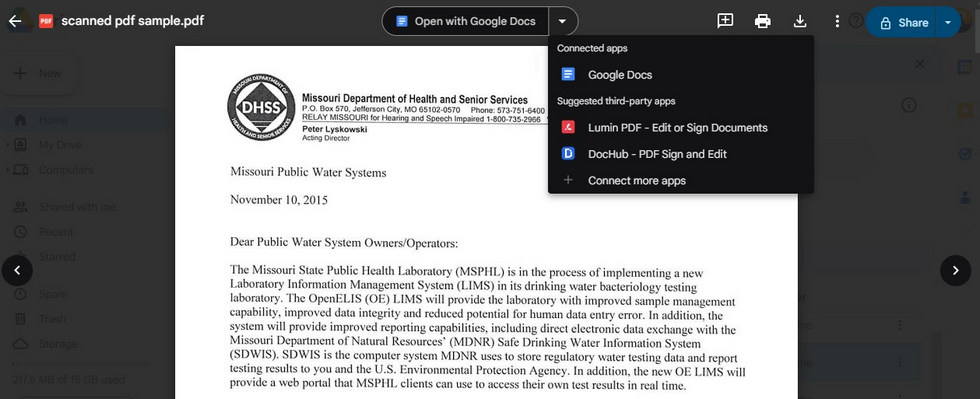Click 'Dear Public Water System Owners/Operators:' line
The height and width of the screenshot is (399, 980).
(344, 243)
